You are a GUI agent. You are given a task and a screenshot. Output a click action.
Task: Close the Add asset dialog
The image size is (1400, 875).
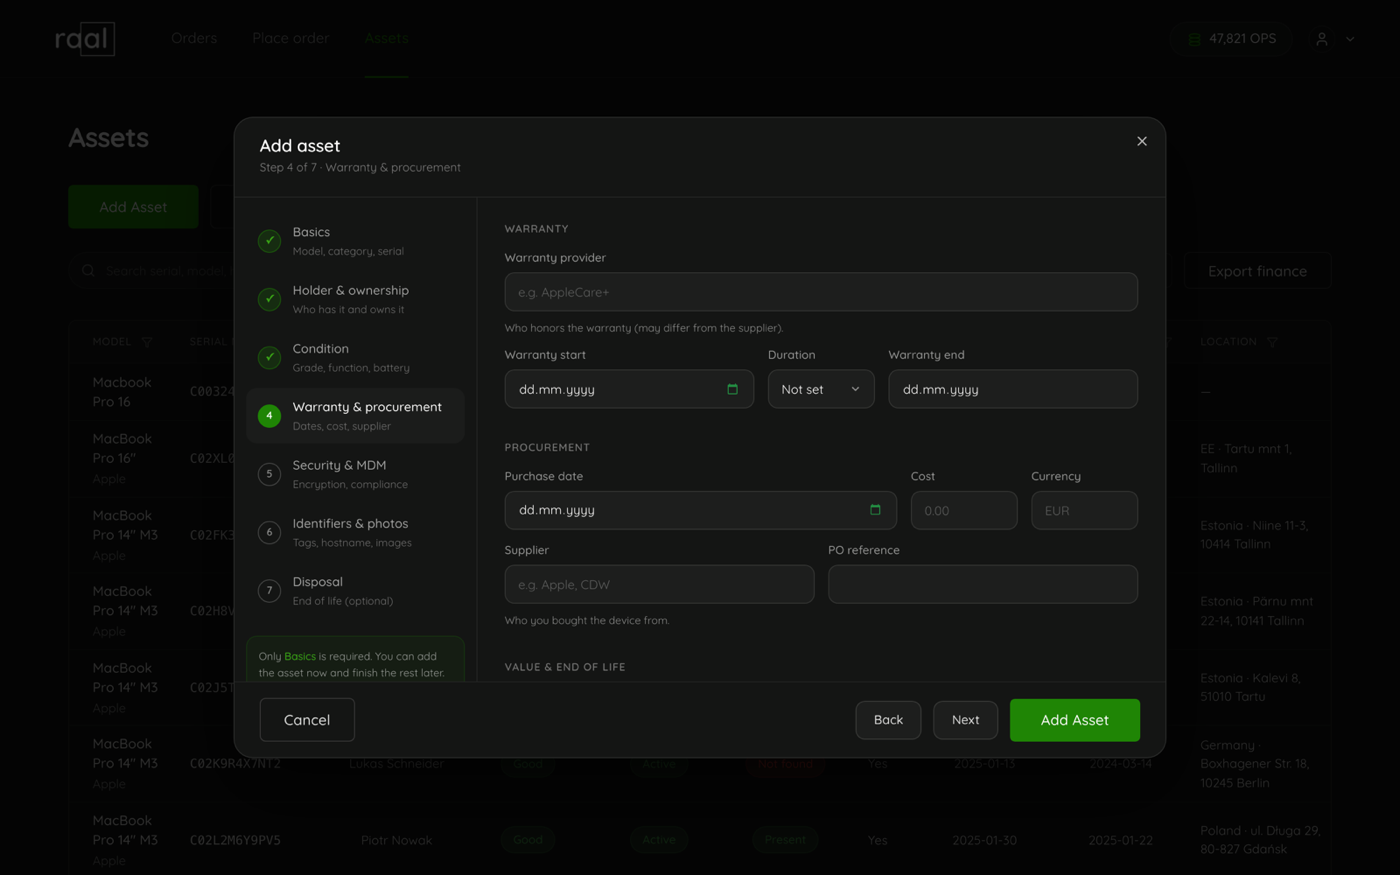pyautogui.click(x=1141, y=141)
